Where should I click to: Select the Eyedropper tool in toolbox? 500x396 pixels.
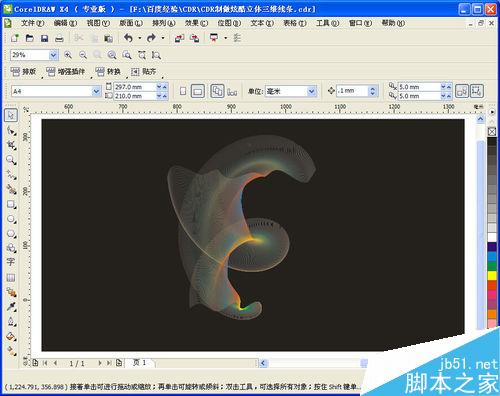[11, 307]
